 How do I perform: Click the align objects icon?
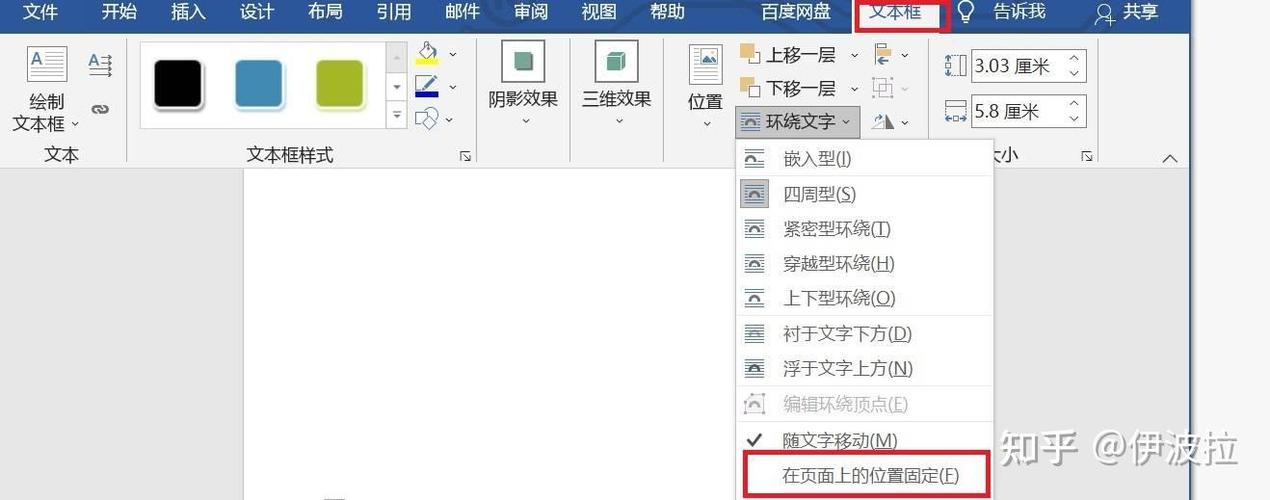[884, 54]
